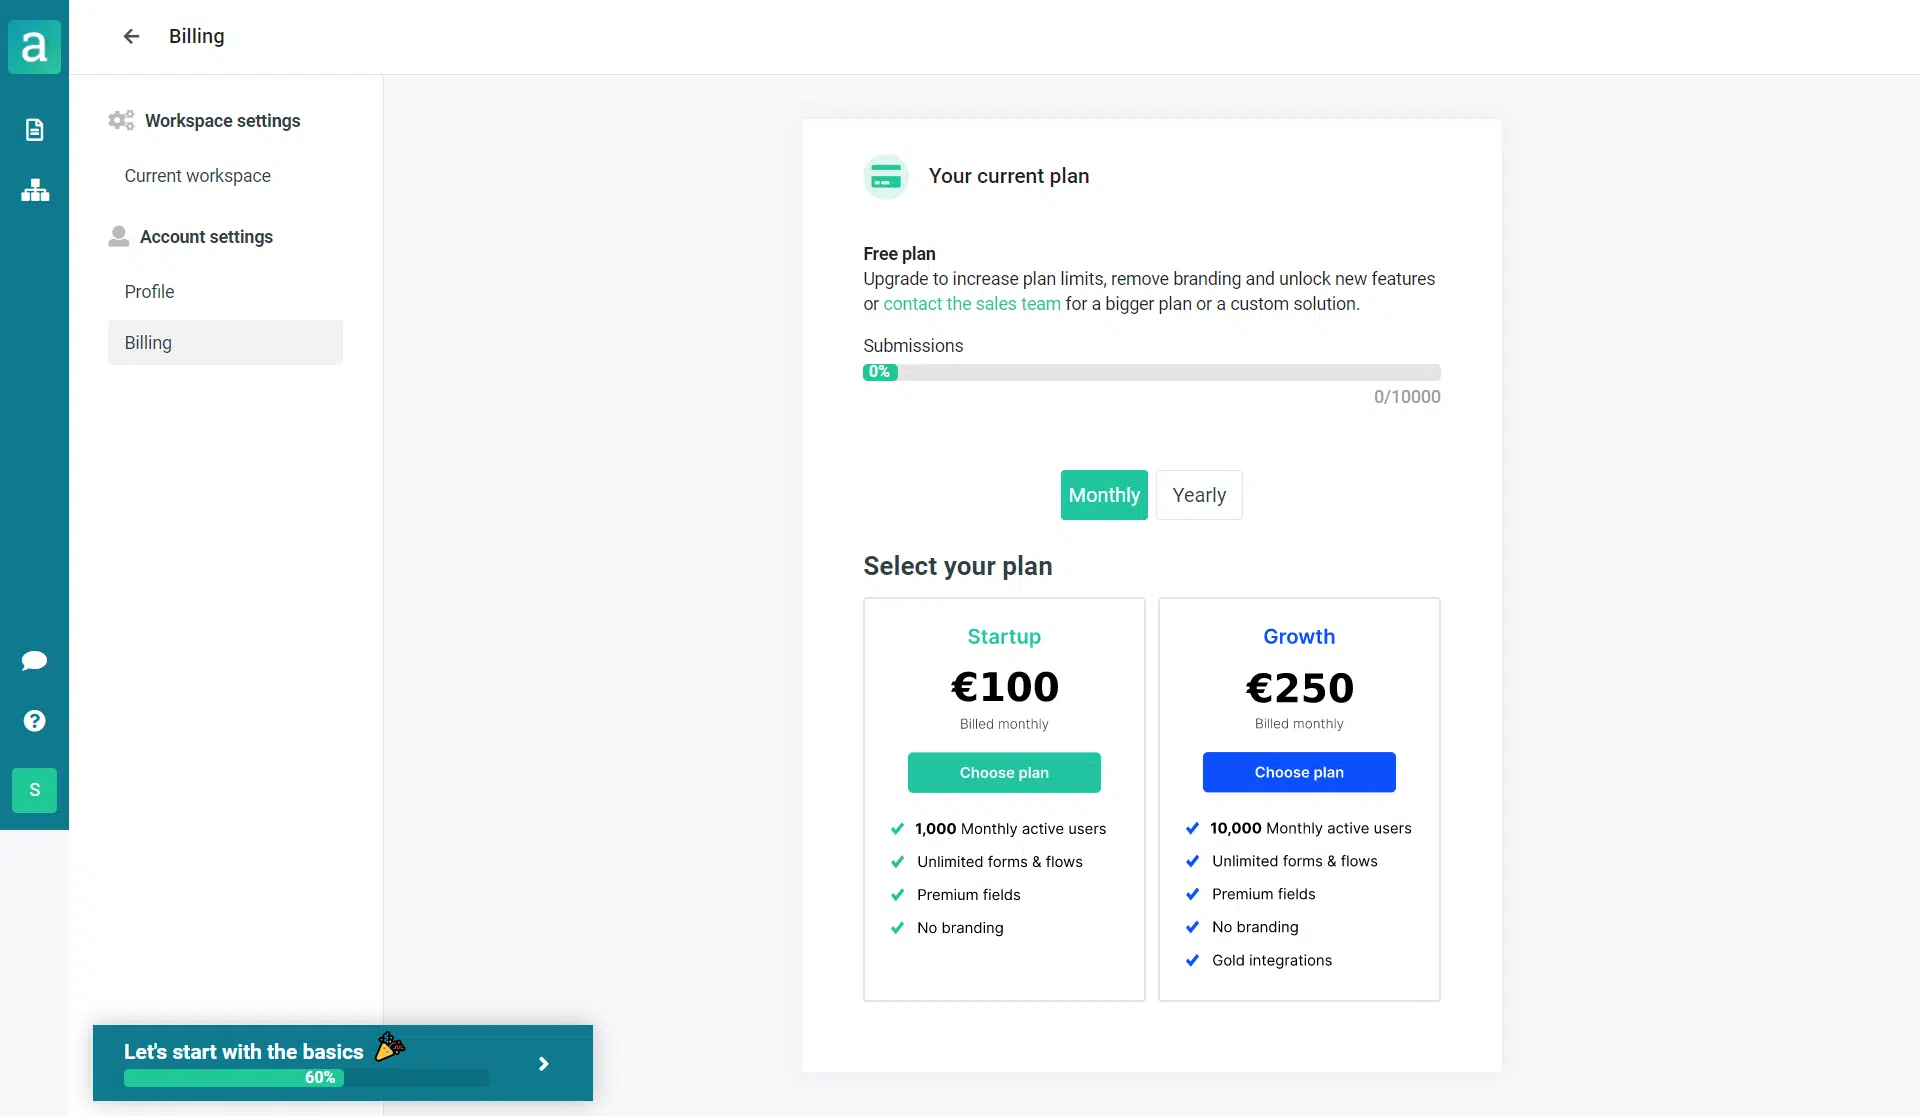Switch billing period to Yearly

pyautogui.click(x=1198, y=495)
